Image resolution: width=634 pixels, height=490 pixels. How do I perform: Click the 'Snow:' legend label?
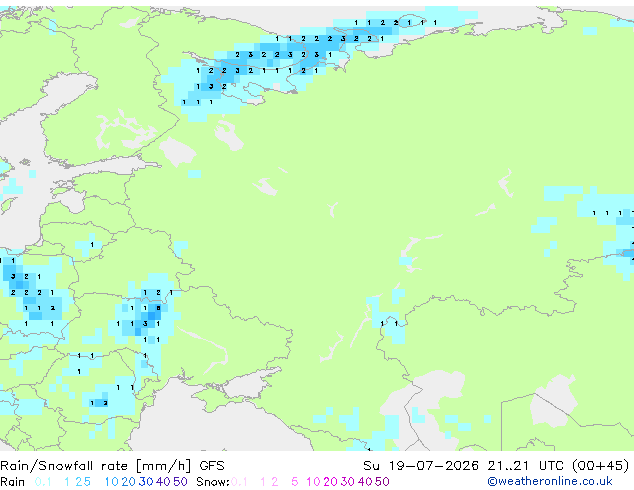tap(213, 482)
